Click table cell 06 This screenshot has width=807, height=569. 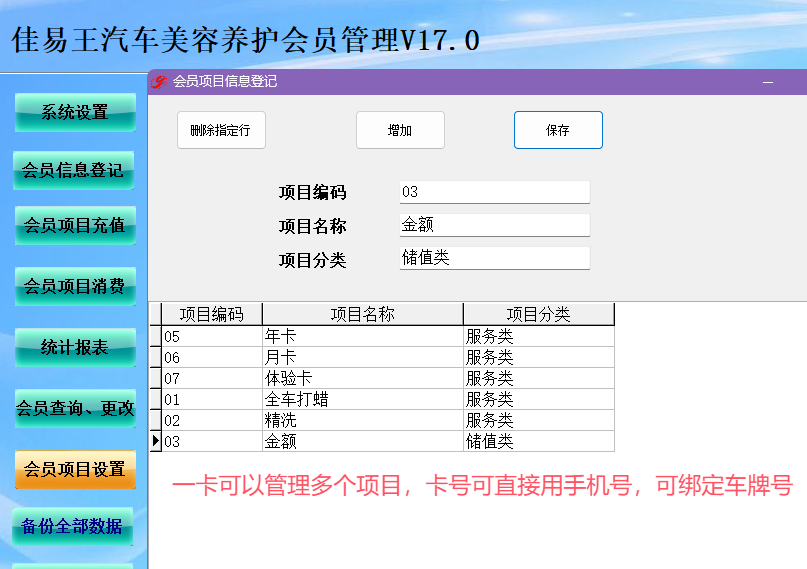tap(212, 358)
